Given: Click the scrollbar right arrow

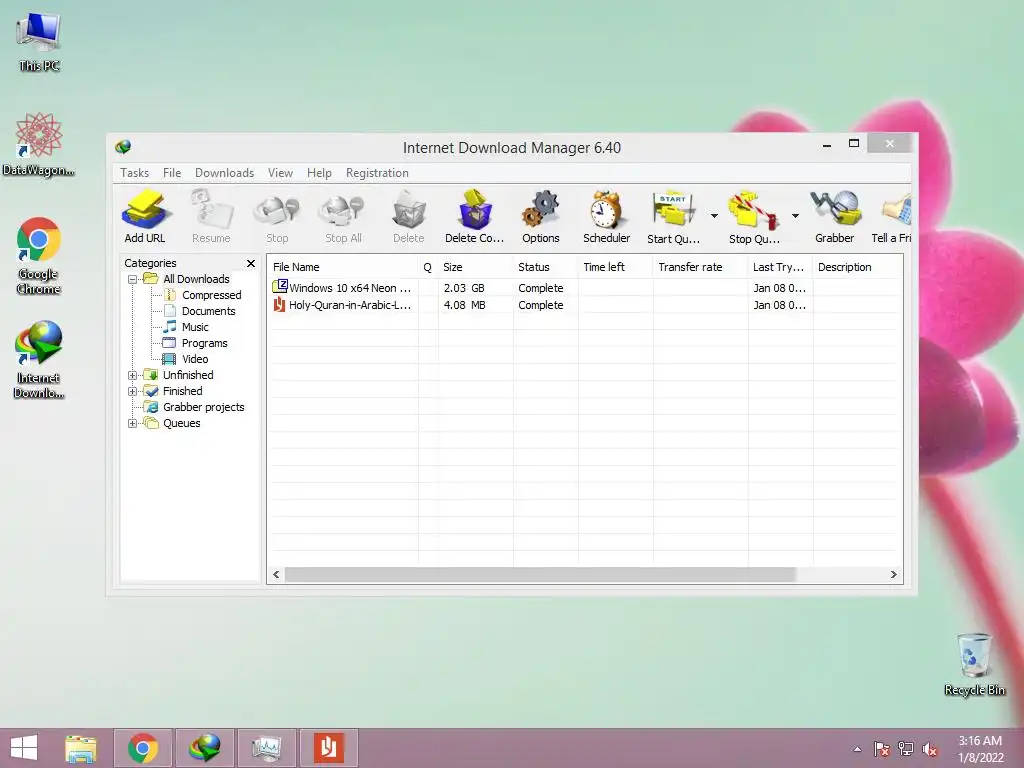Looking at the screenshot, I should tap(893, 575).
